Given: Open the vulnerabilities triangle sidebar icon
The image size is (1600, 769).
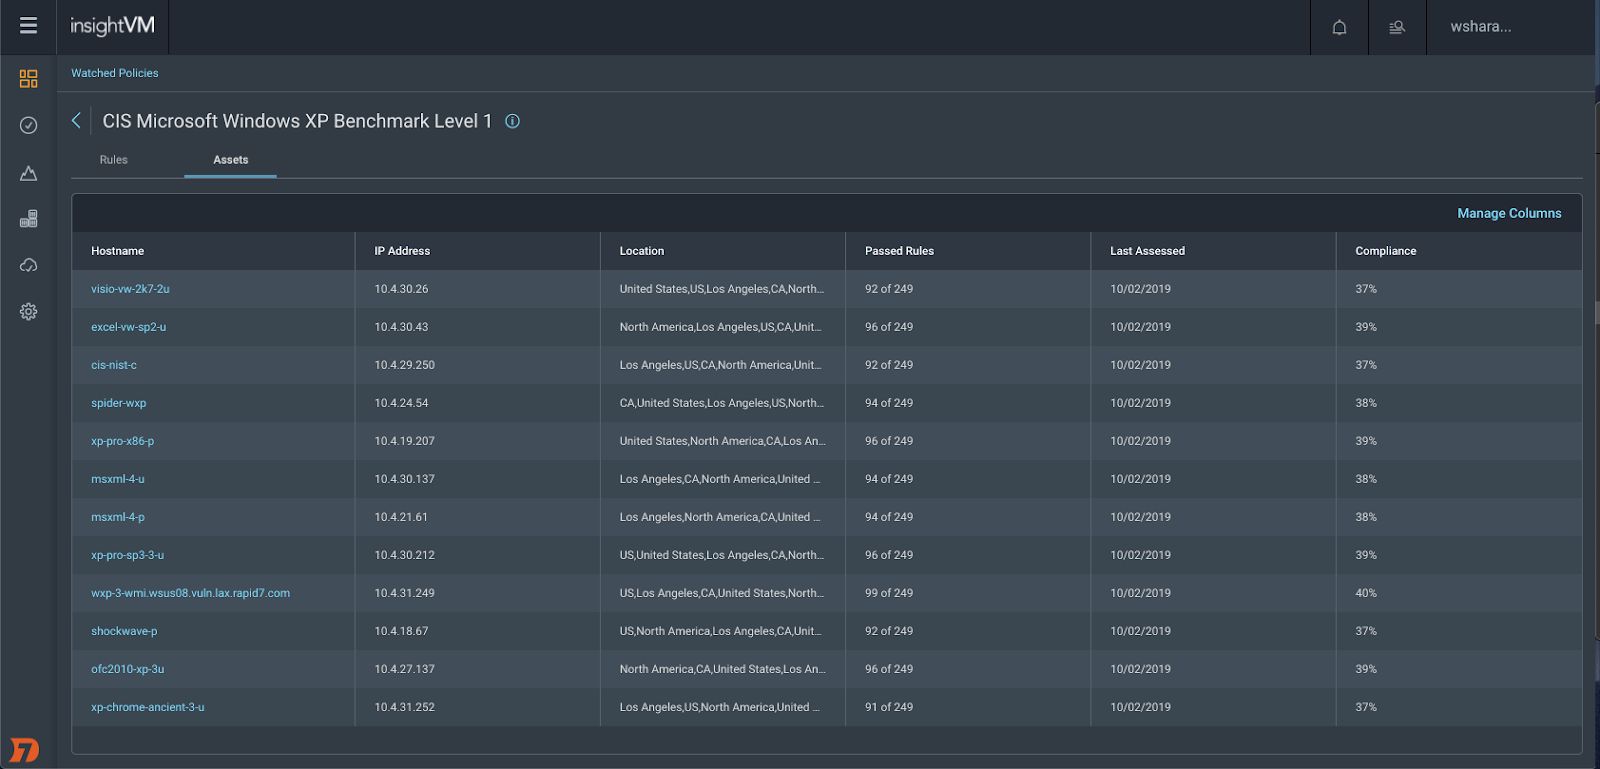Looking at the screenshot, I should pos(28,173).
